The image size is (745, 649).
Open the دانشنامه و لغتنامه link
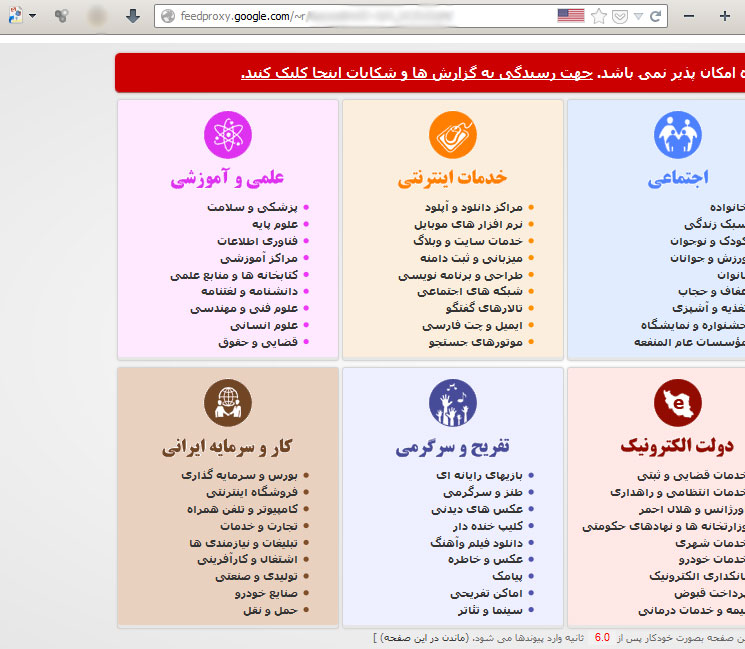click(249, 291)
